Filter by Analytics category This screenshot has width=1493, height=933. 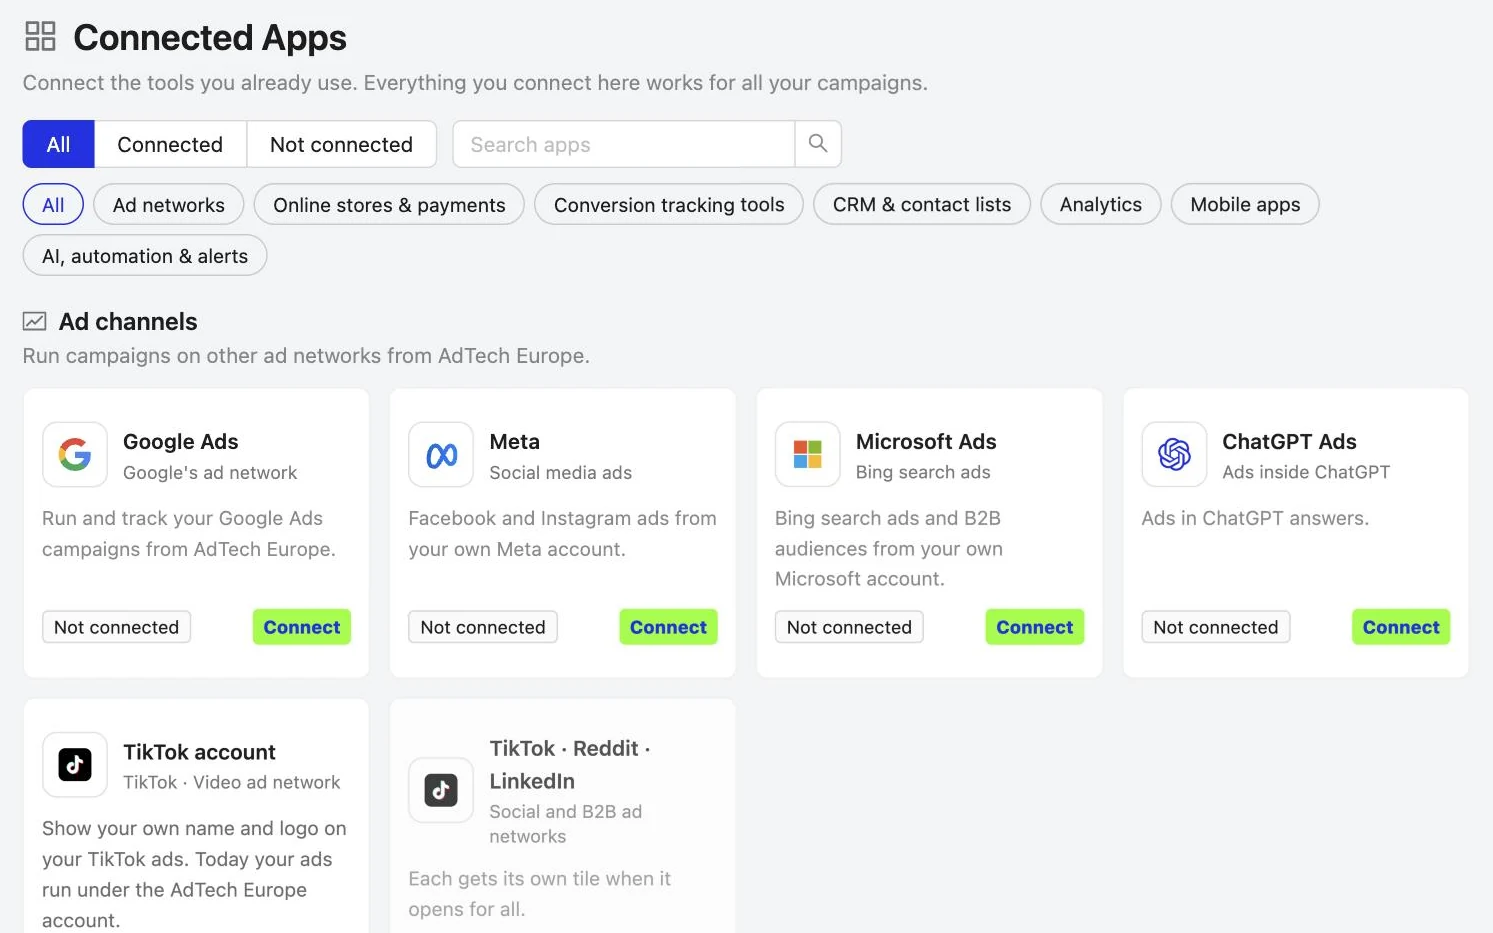tap(1101, 205)
